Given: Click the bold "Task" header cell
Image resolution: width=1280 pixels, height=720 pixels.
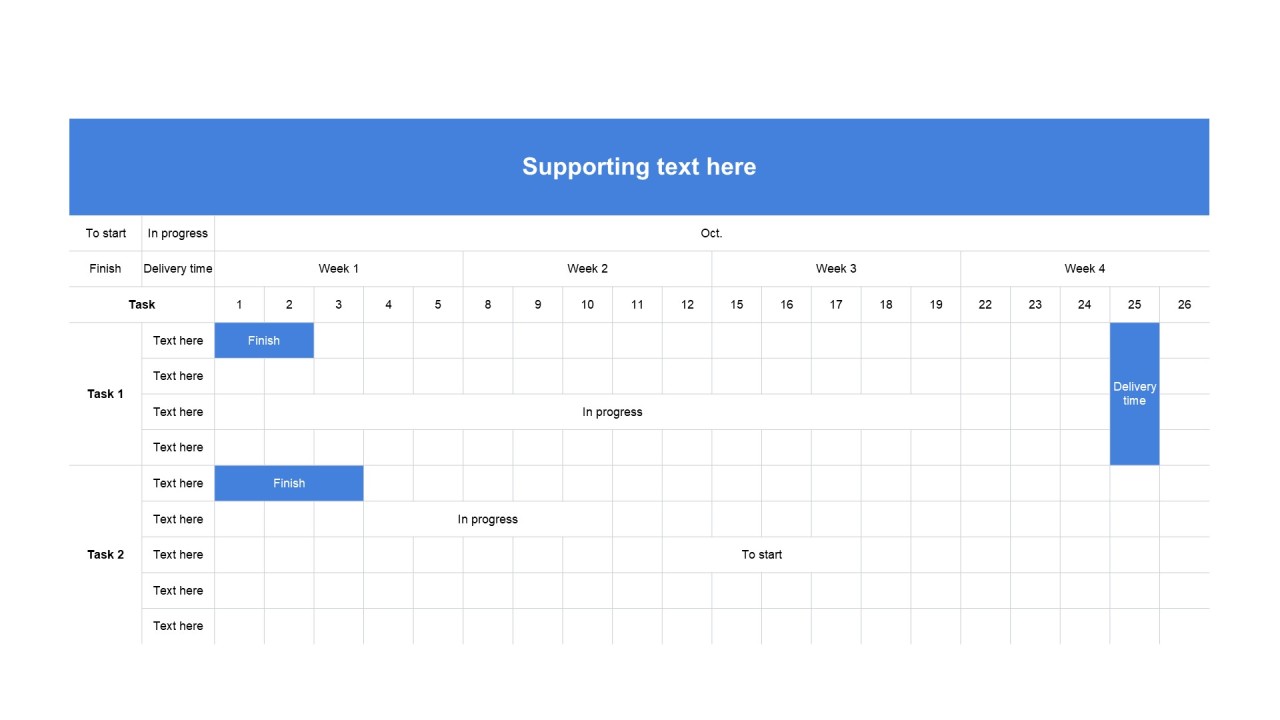Looking at the screenshot, I should pos(142,304).
